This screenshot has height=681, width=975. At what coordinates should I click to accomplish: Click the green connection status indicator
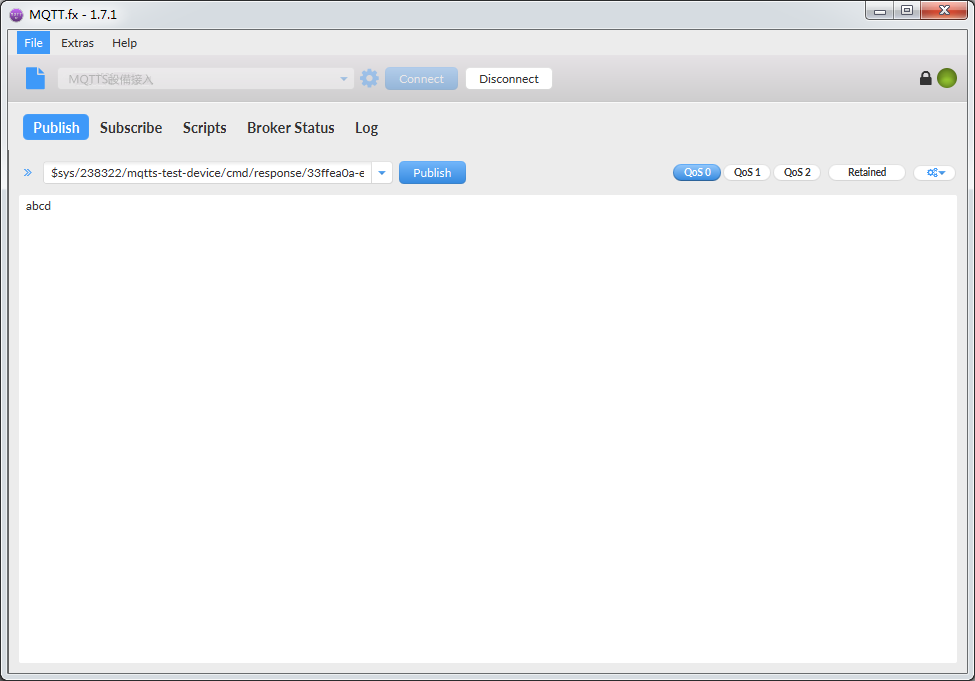947,78
